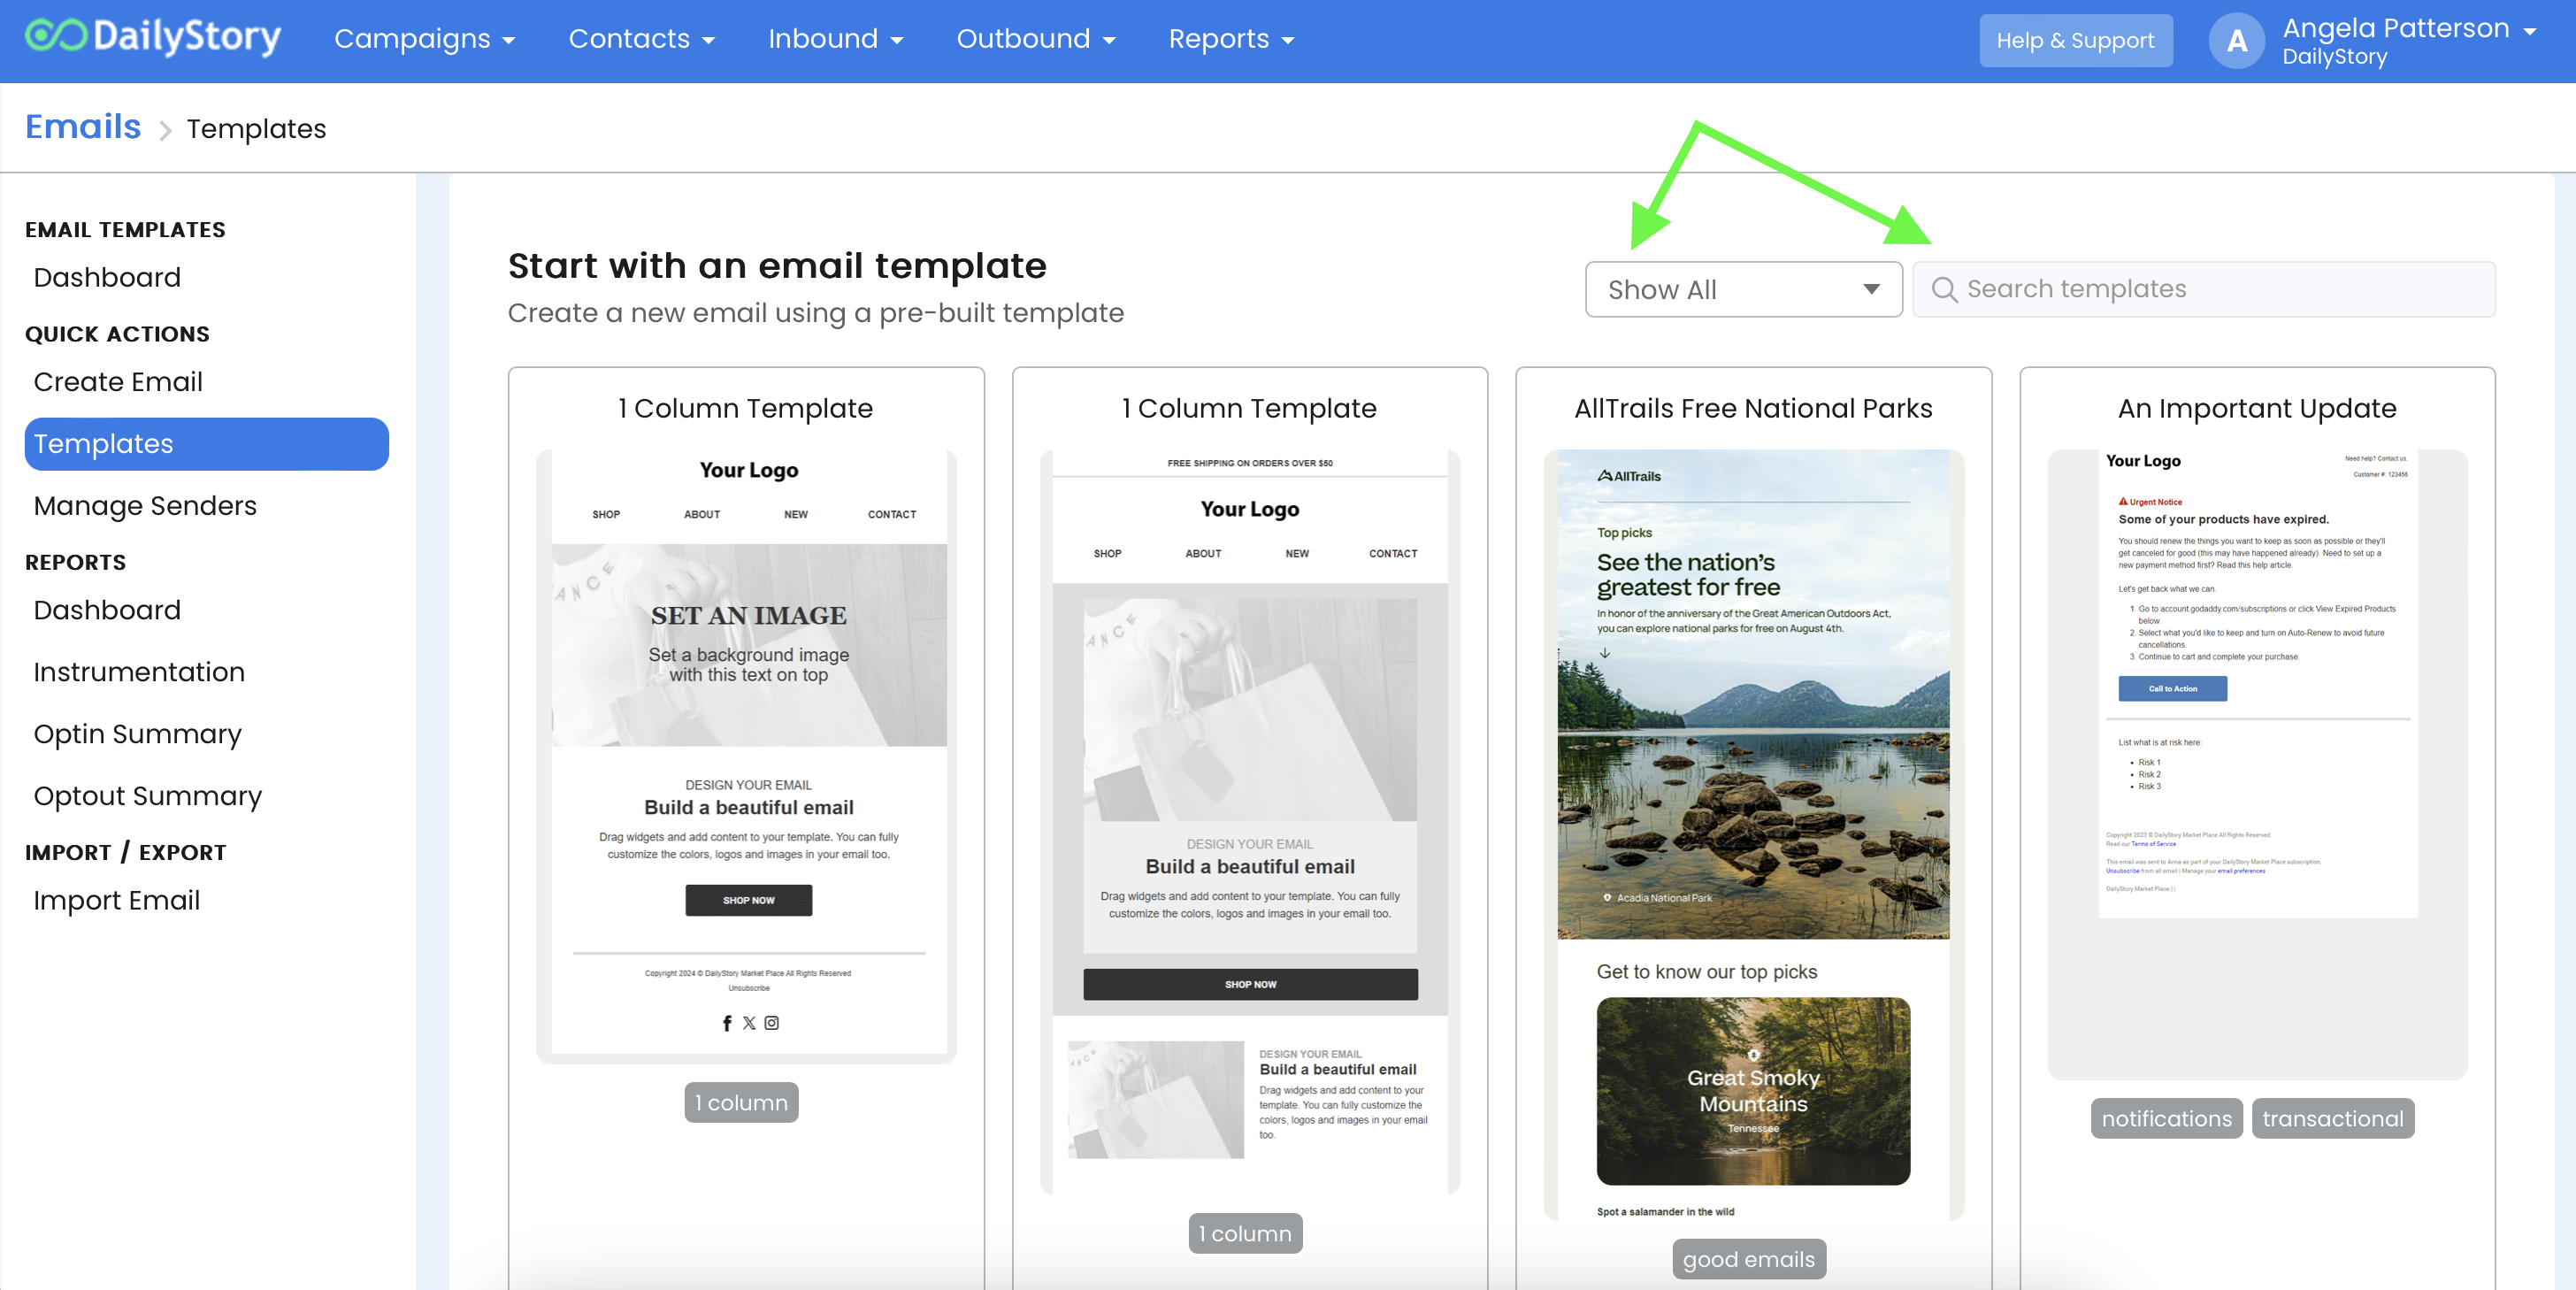
Task: Open the Optout Summary report
Action: coord(147,796)
